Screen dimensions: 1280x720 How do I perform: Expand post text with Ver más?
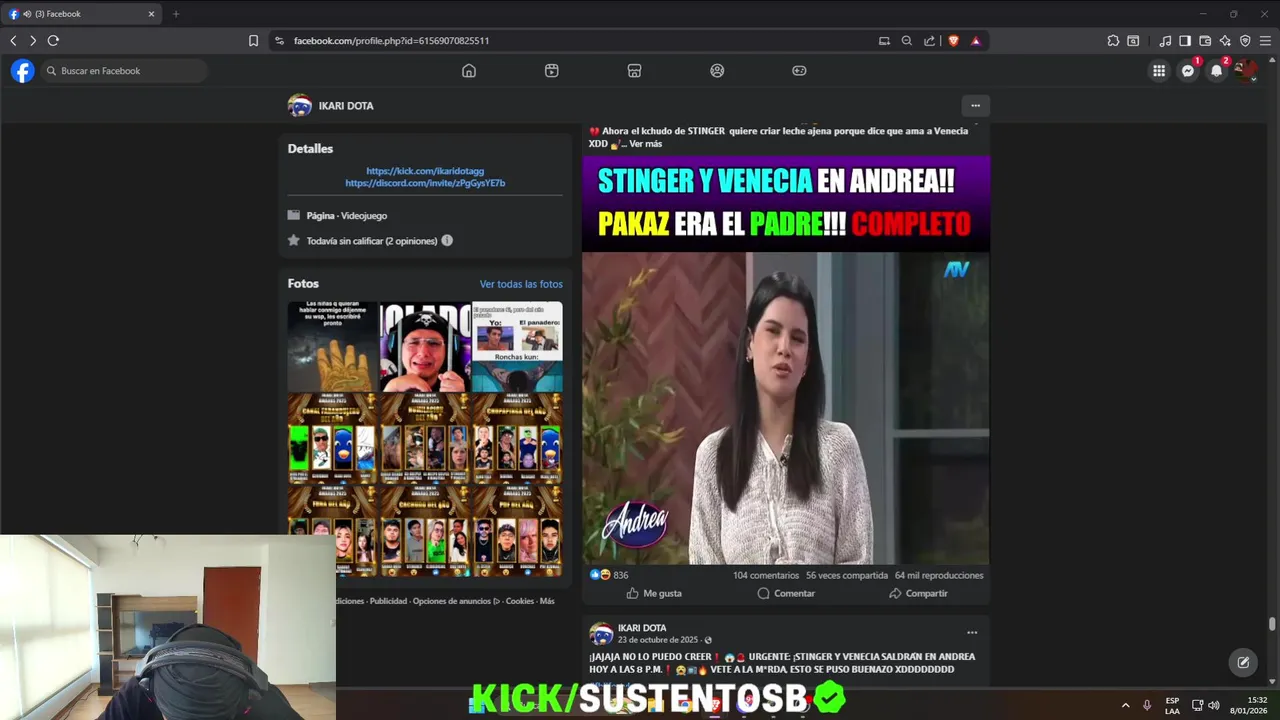coord(645,144)
